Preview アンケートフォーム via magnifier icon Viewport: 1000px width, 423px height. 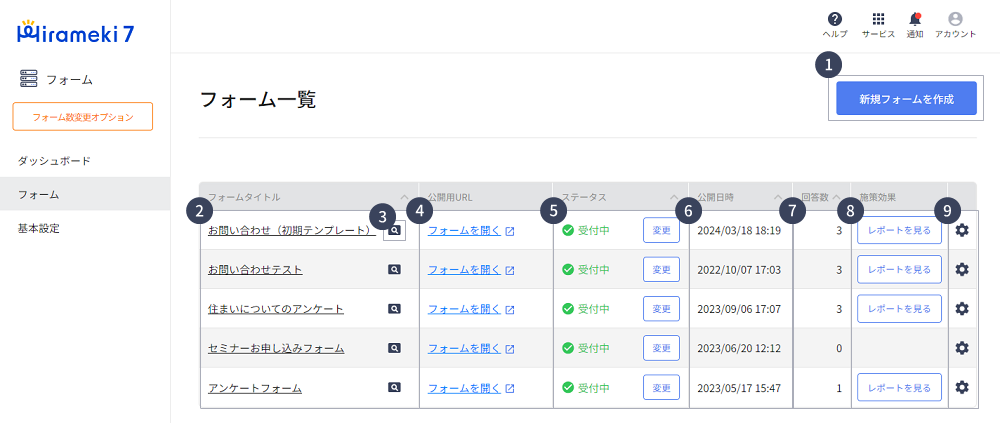(x=395, y=387)
